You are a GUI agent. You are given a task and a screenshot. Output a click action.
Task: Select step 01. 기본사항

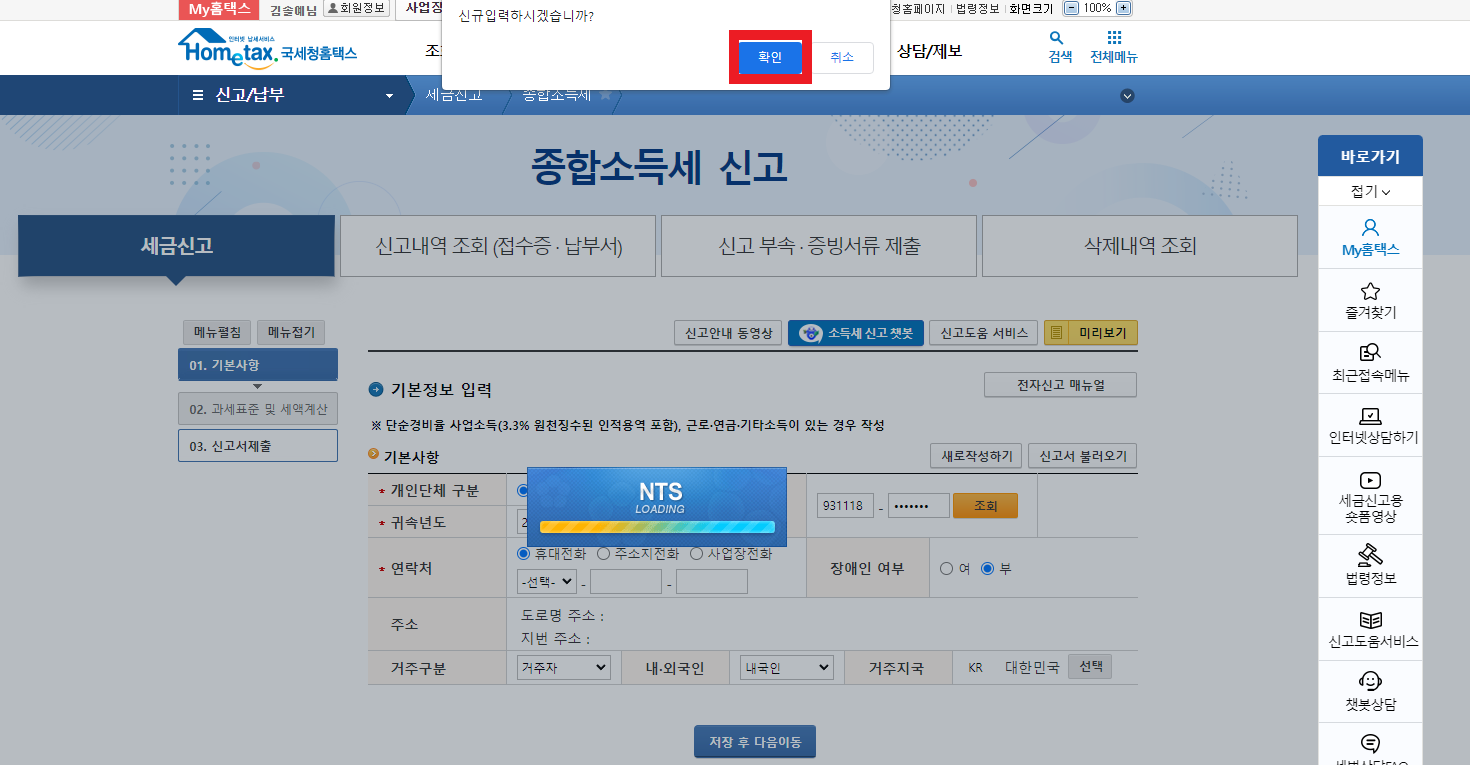[258, 365]
